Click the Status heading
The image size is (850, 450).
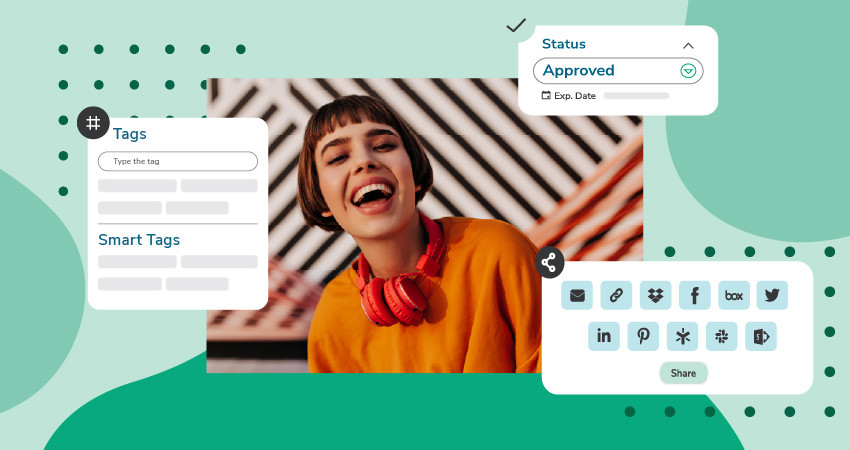[x=564, y=44]
